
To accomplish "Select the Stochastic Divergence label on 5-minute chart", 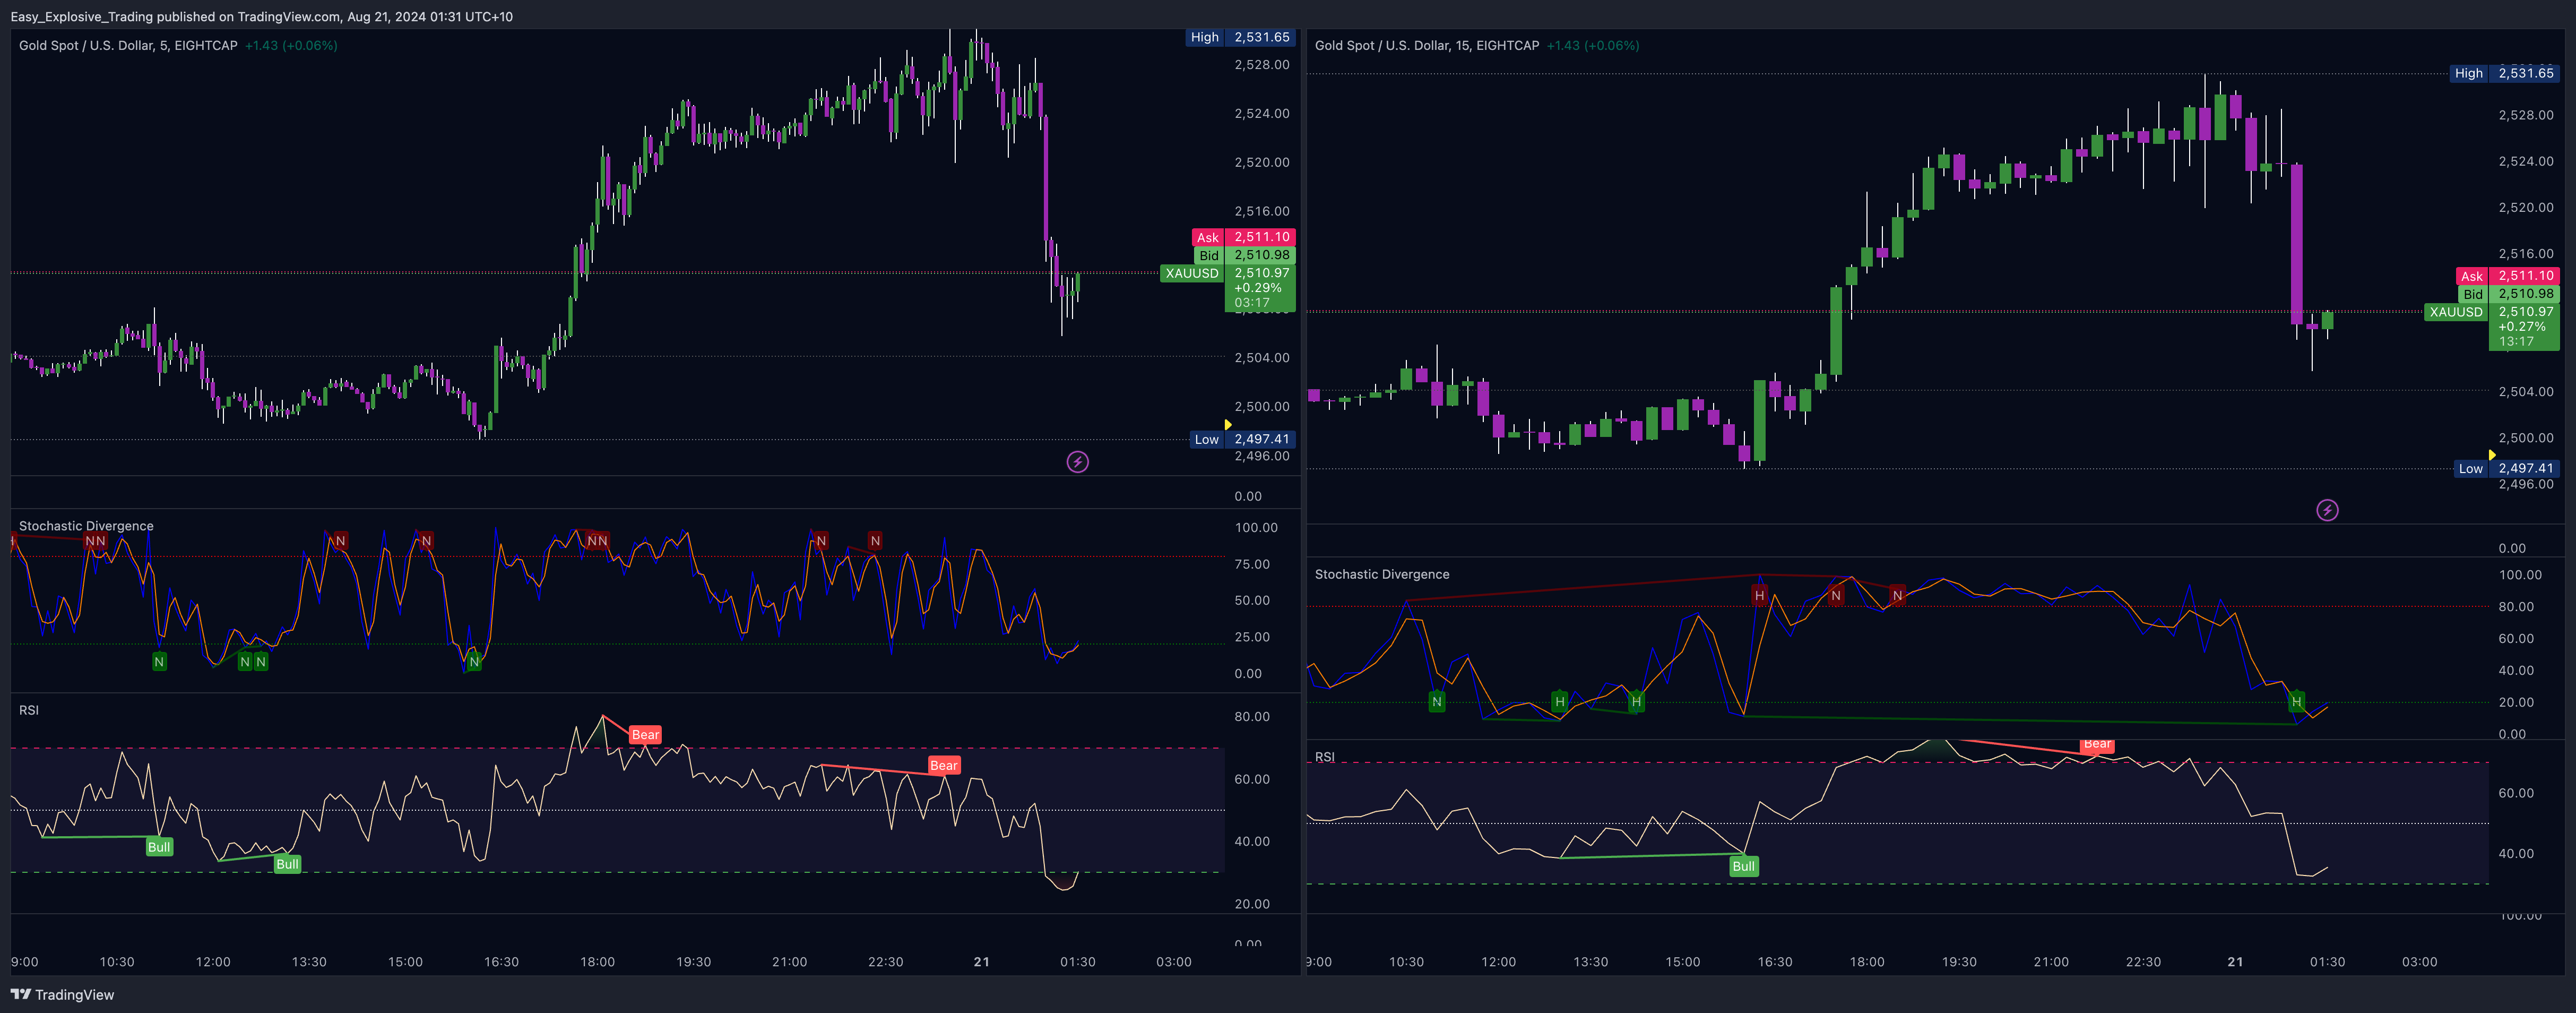I will 86,526.
